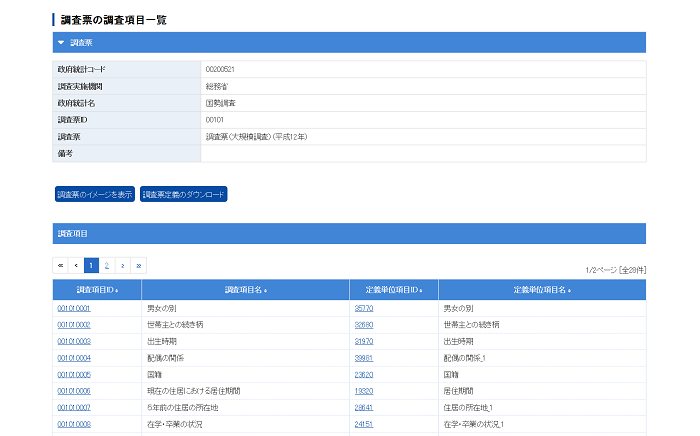700x436 pixels.
Task: Click 調査票のイメージを表示 button
Action: [x=95, y=194]
